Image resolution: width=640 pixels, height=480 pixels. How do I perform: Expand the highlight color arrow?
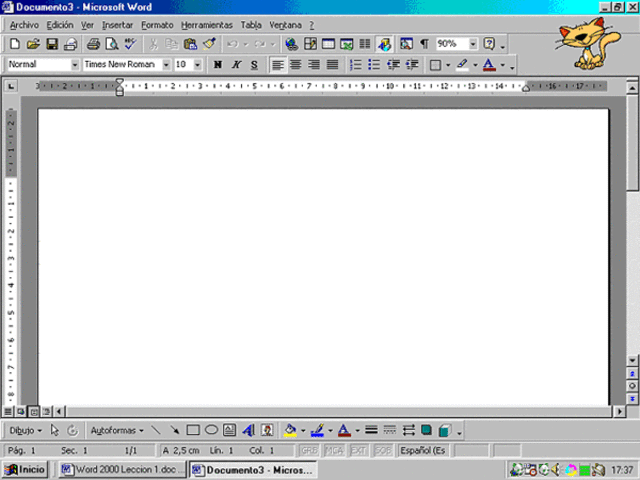coord(475,65)
